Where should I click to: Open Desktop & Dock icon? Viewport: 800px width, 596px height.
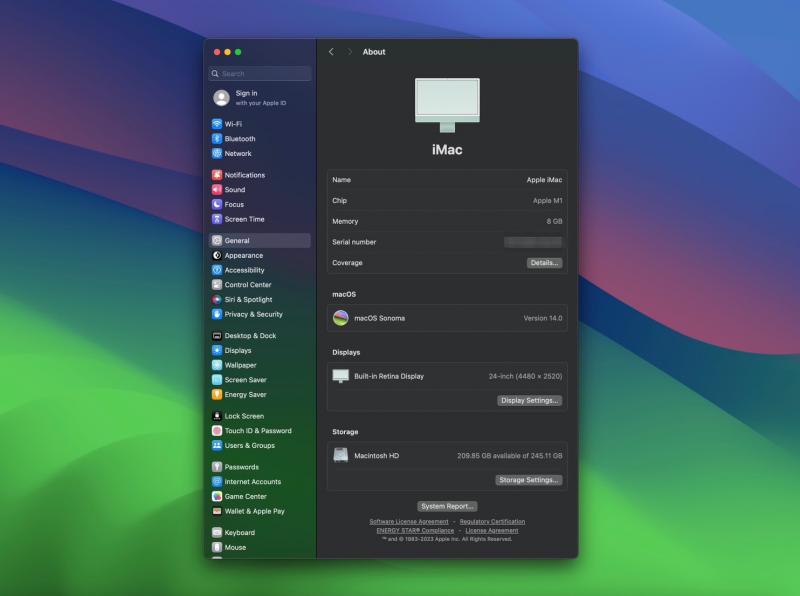(217, 336)
